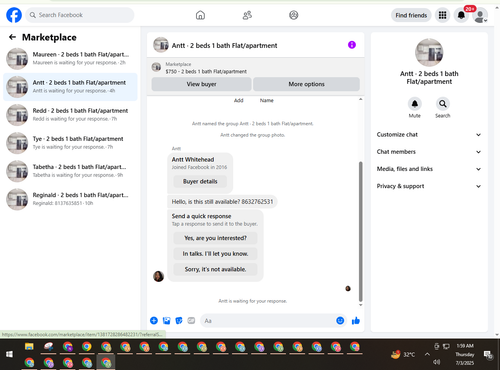Choose a sticker icon
Image resolution: width=500 pixels, height=370 pixels.
[179, 321]
